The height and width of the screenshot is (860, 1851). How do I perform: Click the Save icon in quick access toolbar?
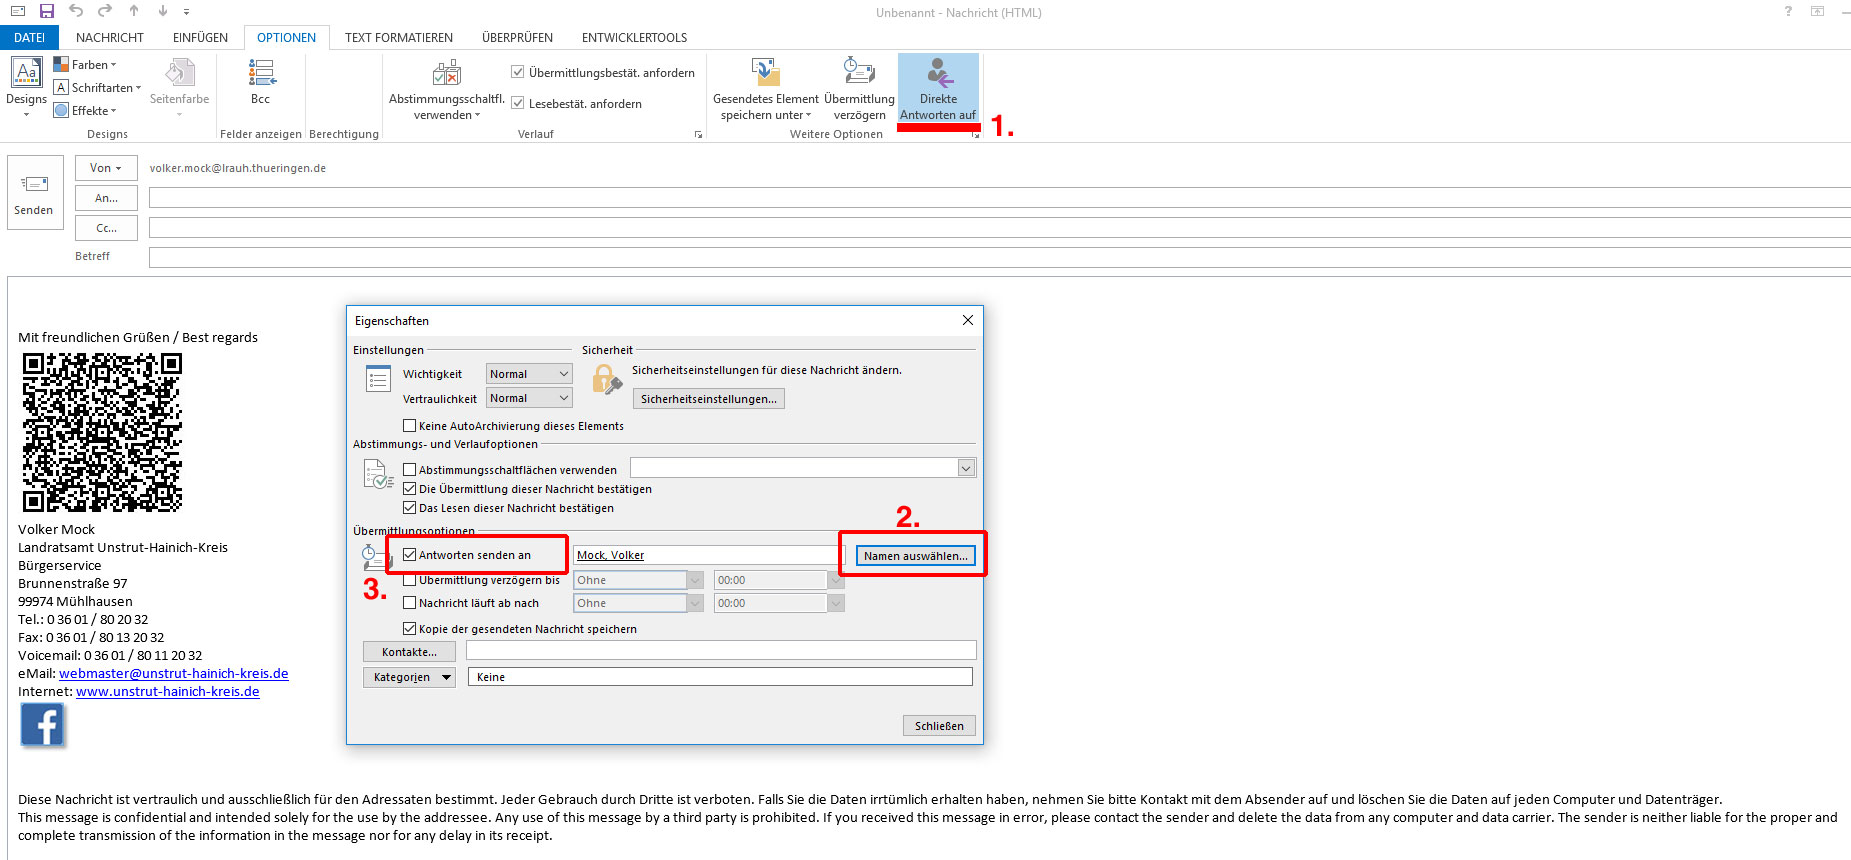pyautogui.click(x=46, y=11)
